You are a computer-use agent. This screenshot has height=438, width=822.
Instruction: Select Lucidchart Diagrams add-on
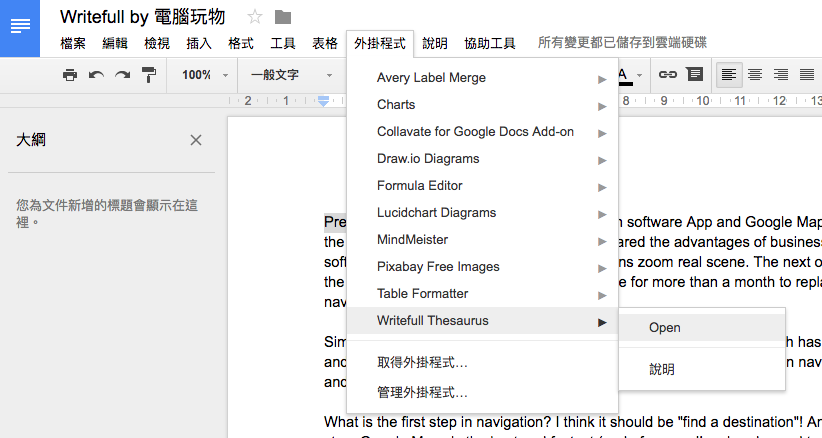click(x=482, y=213)
